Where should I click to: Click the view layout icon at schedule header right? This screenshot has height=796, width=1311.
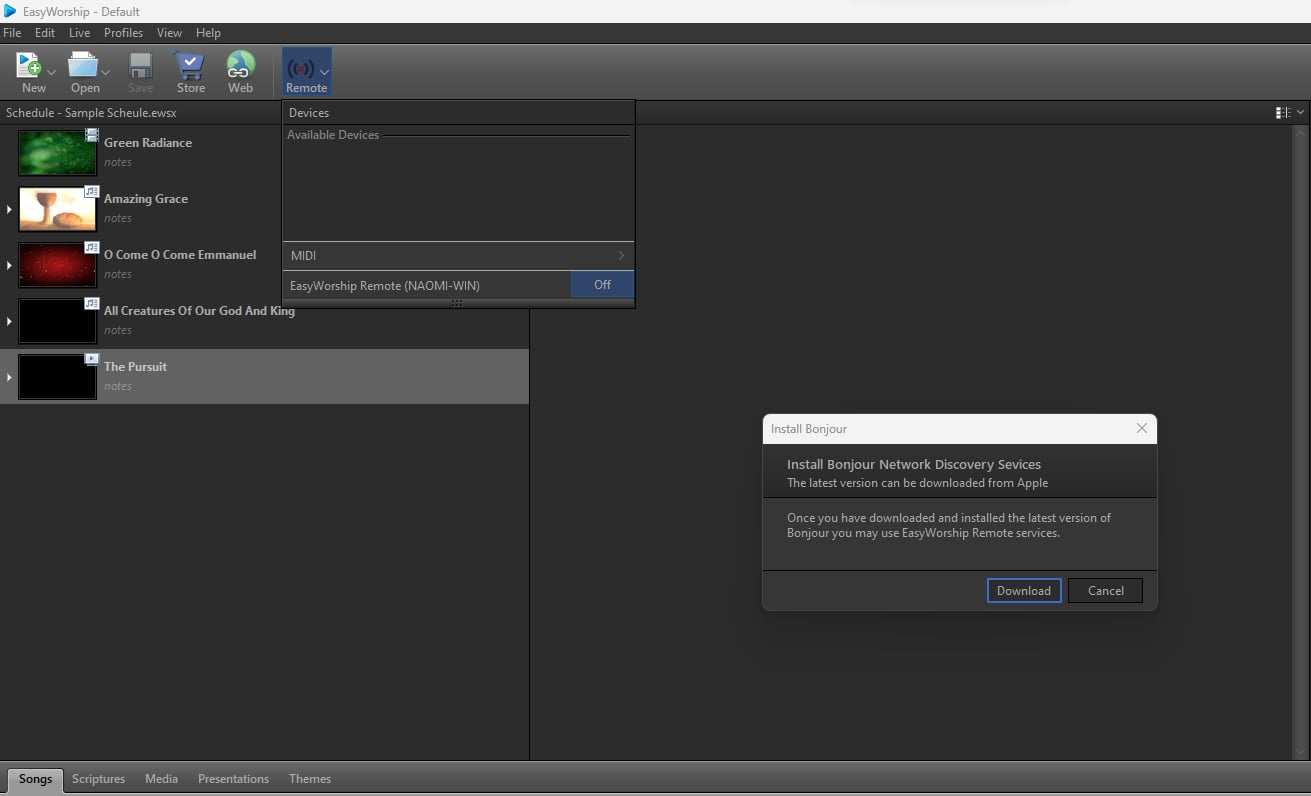coord(1283,113)
